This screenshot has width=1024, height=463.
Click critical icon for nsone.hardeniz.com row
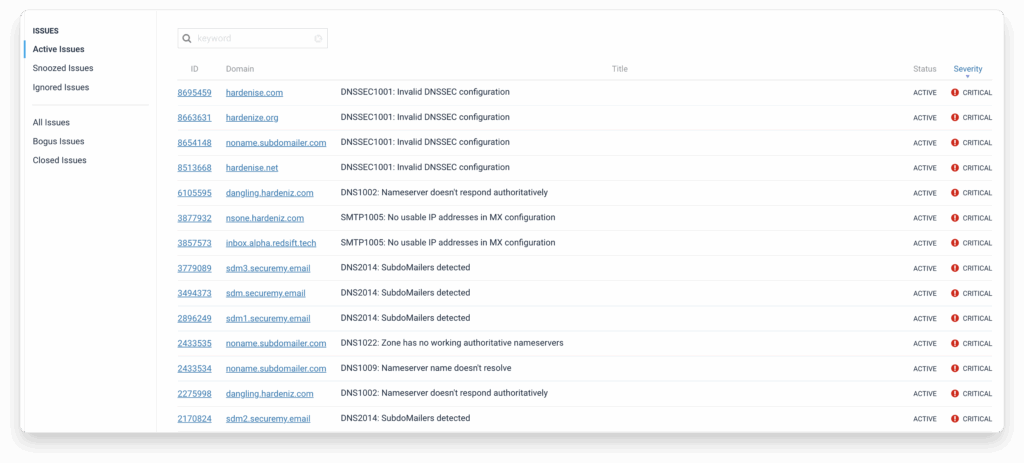click(x=955, y=218)
